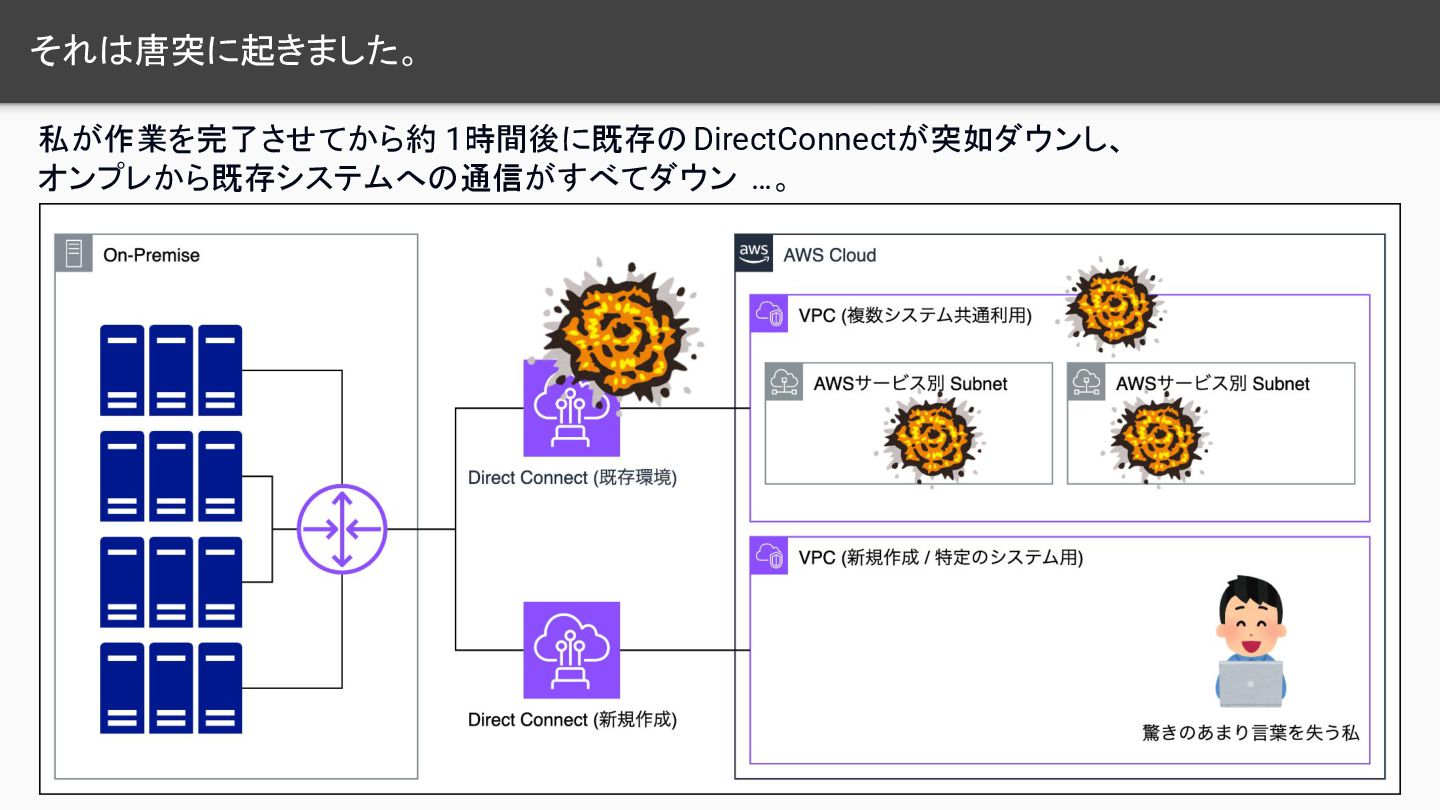Click the Direct Connect (既存環境) label
Image resolution: width=1440 pixels, height=810 pixels.
pyautogui.click(x=572, y=478)
